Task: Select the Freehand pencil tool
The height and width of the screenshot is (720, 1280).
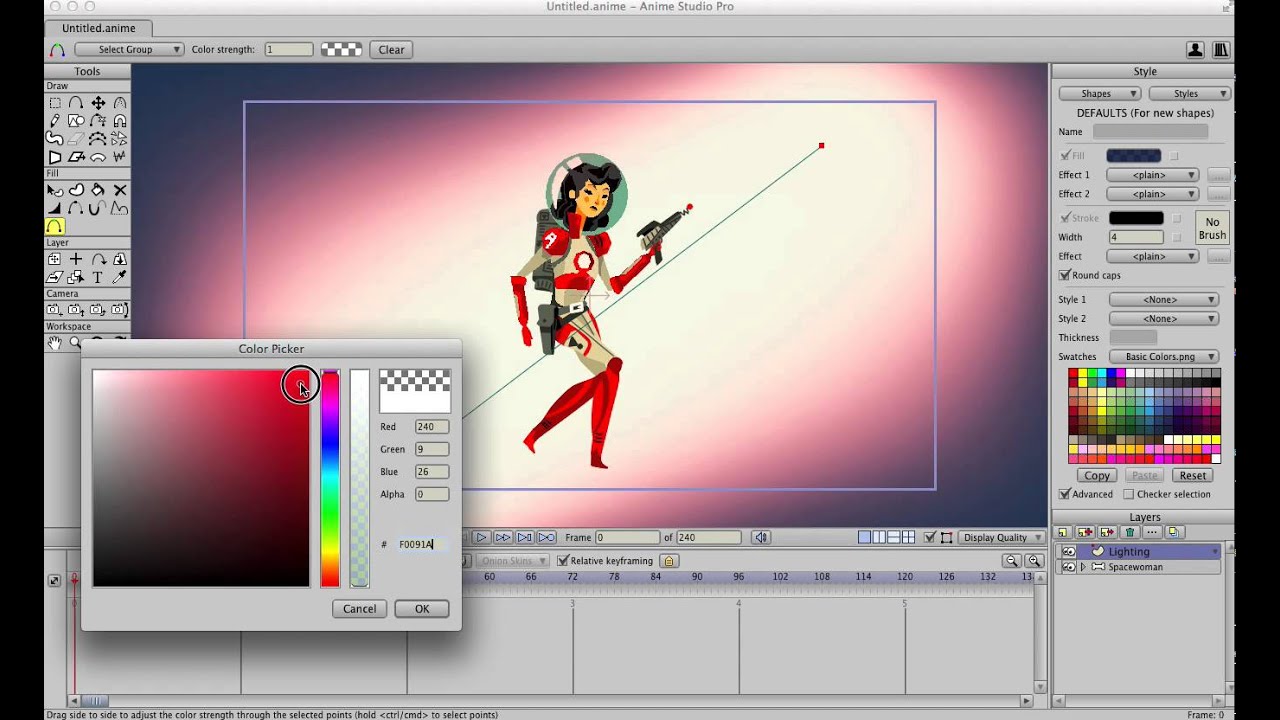Action: [55, 121]
